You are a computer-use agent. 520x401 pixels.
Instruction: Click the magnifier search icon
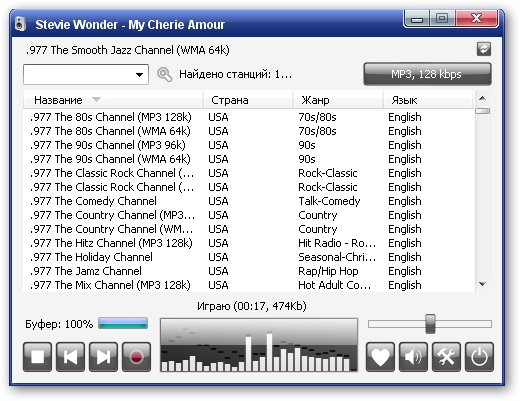click(x=165, y=74)
